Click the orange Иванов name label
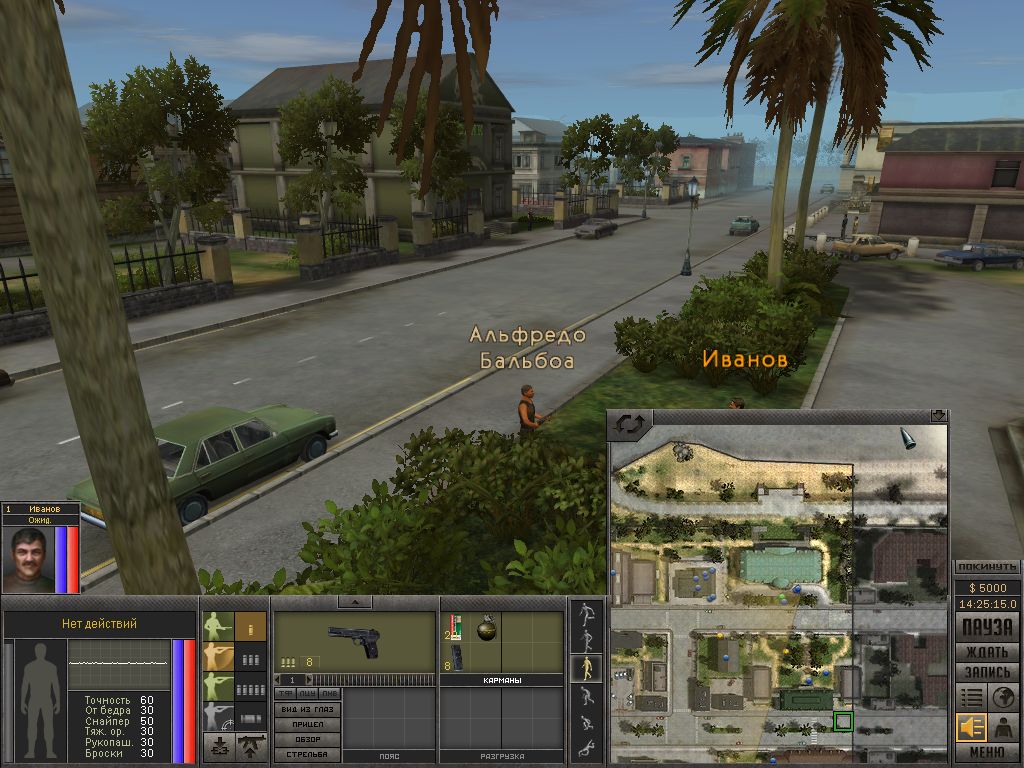 pos(744,359)
